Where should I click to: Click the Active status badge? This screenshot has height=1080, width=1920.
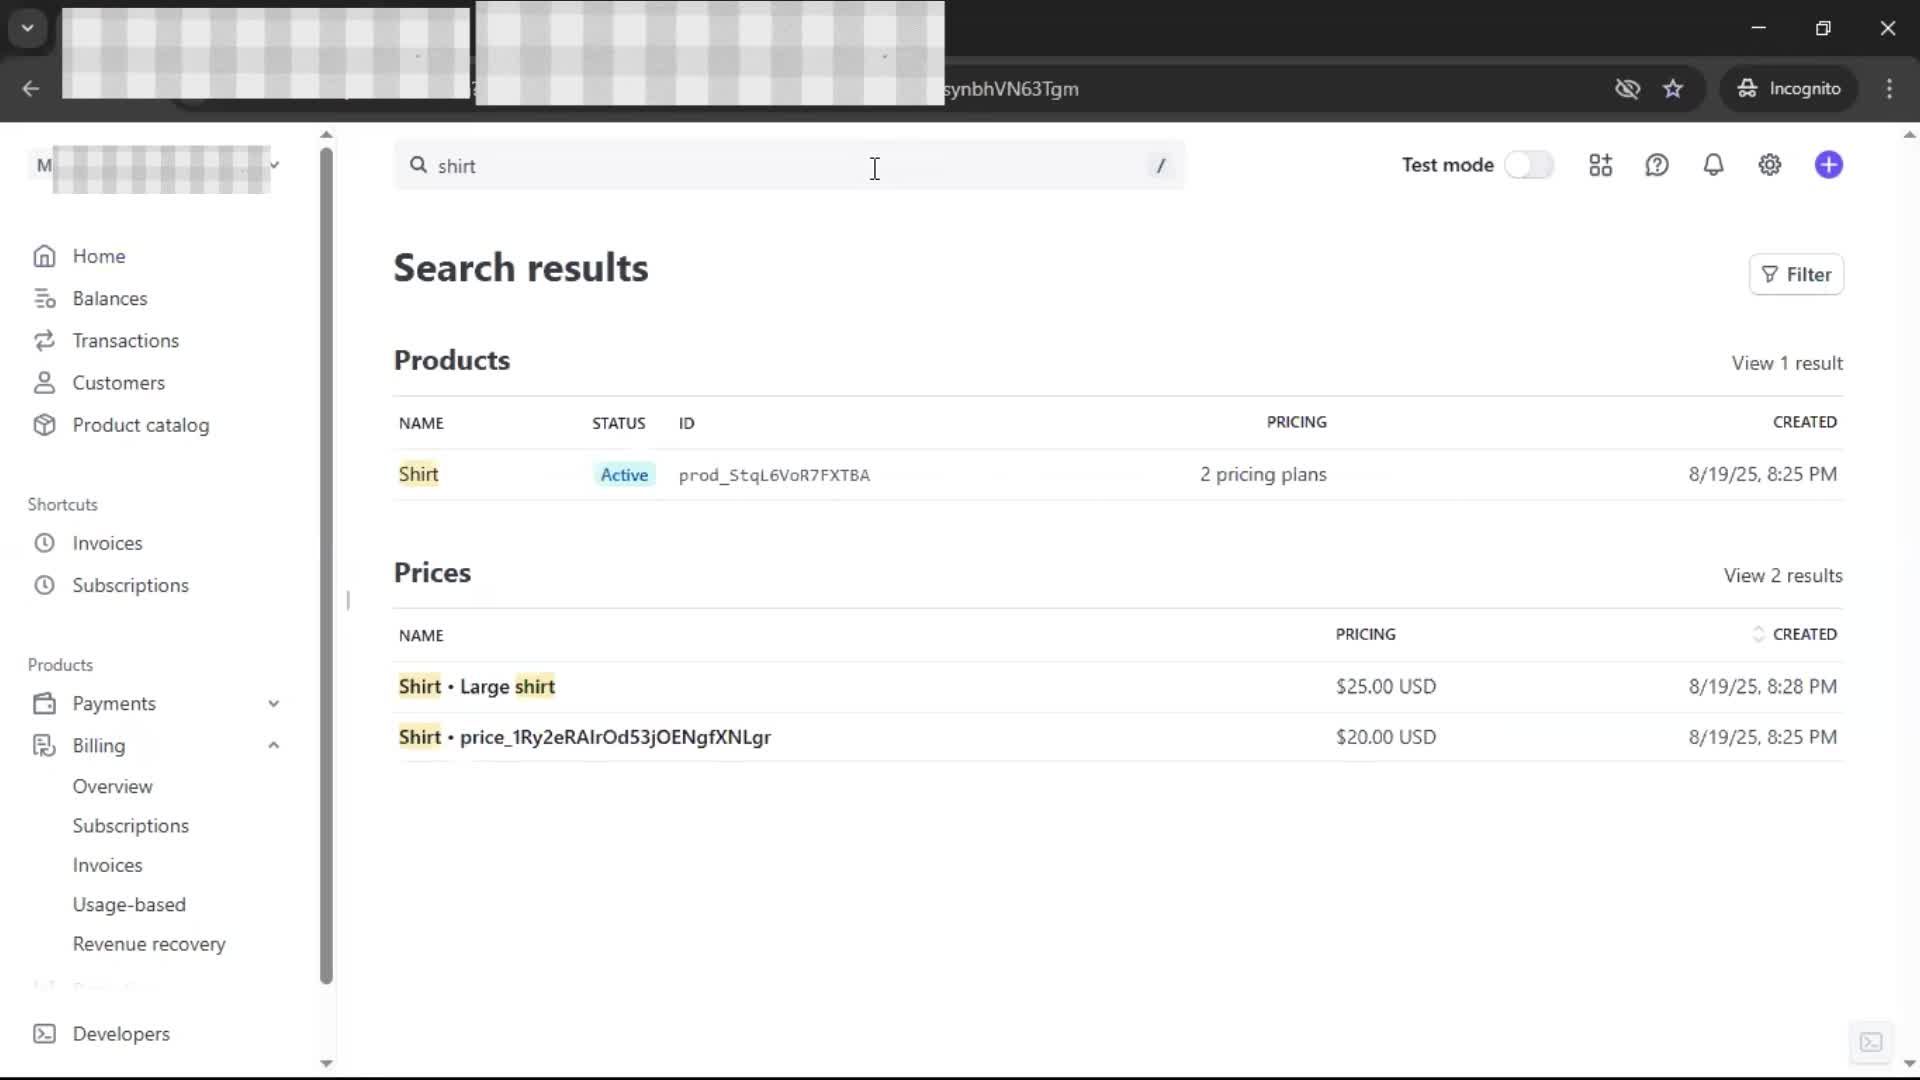(624, 475)
